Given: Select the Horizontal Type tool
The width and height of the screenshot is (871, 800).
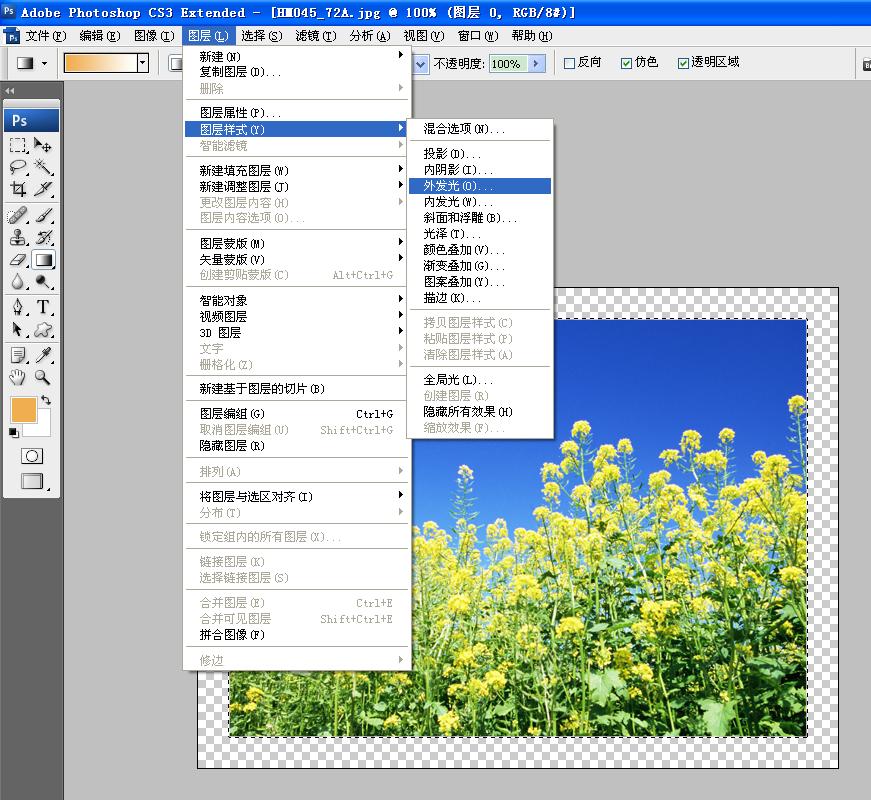Looking at the screenshot, I should 43,307.
